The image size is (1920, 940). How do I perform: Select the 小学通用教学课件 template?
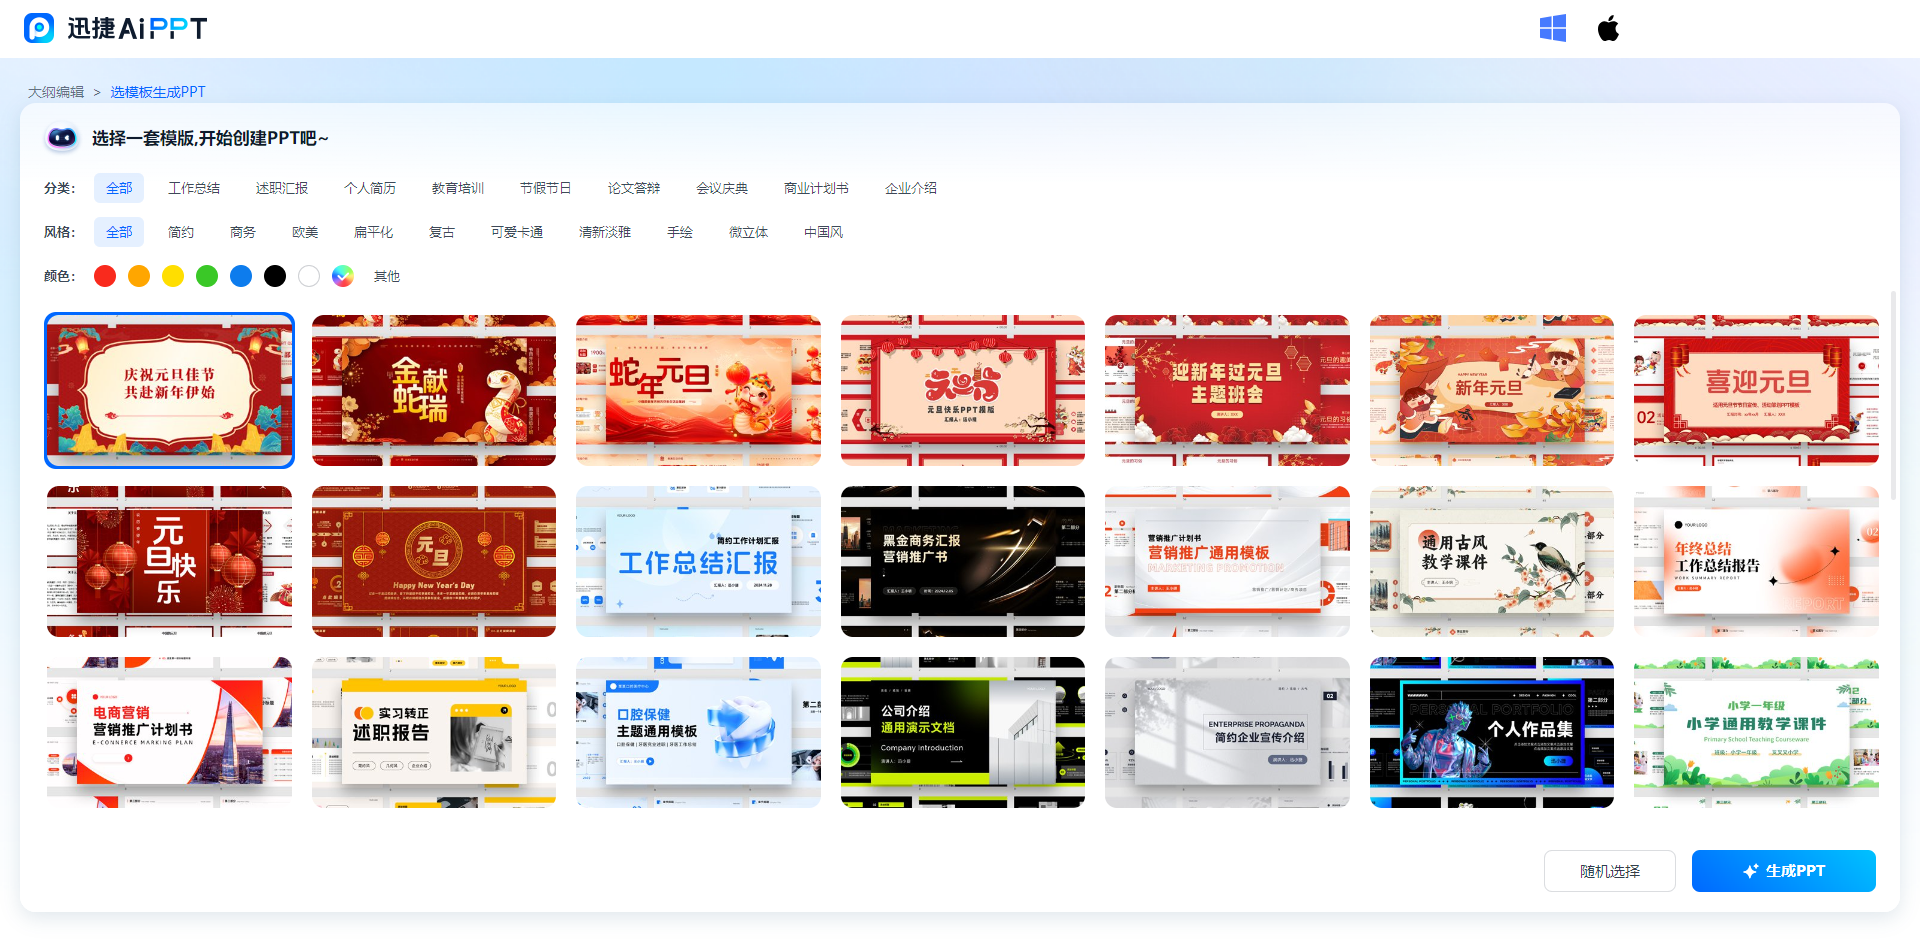click(x=1756, y=733)
